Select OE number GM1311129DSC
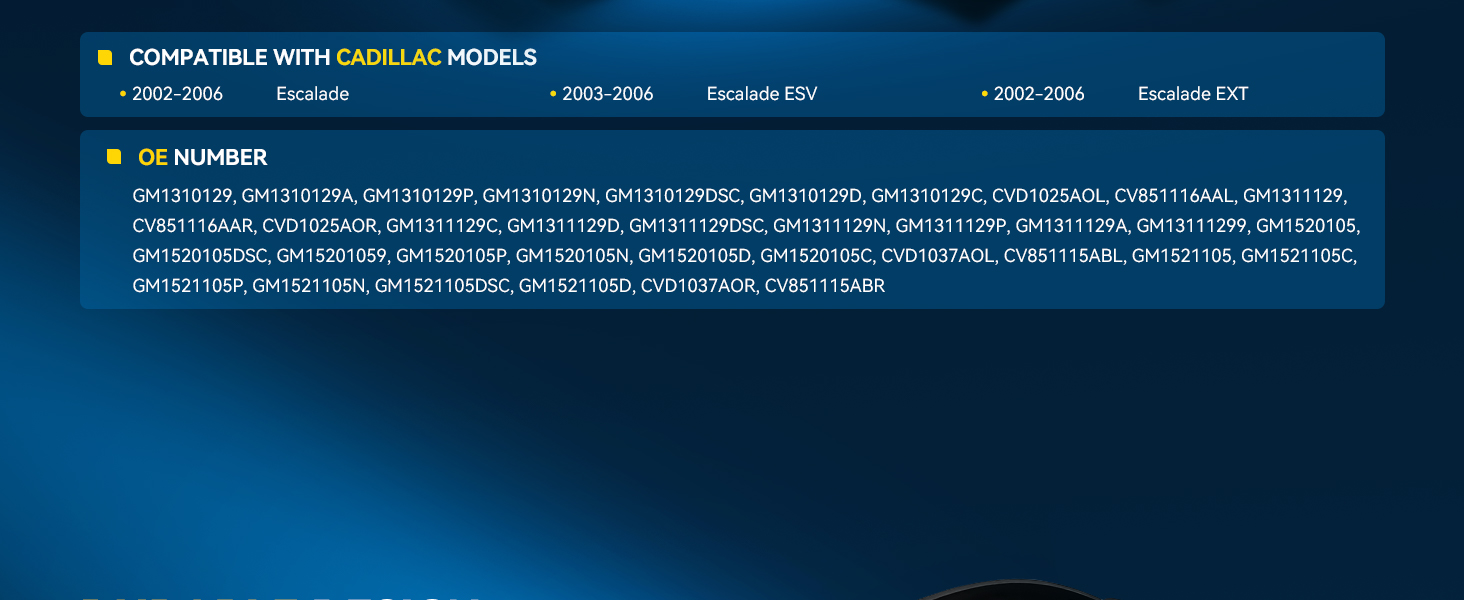1464x600 pixels. tap(695, 226)
